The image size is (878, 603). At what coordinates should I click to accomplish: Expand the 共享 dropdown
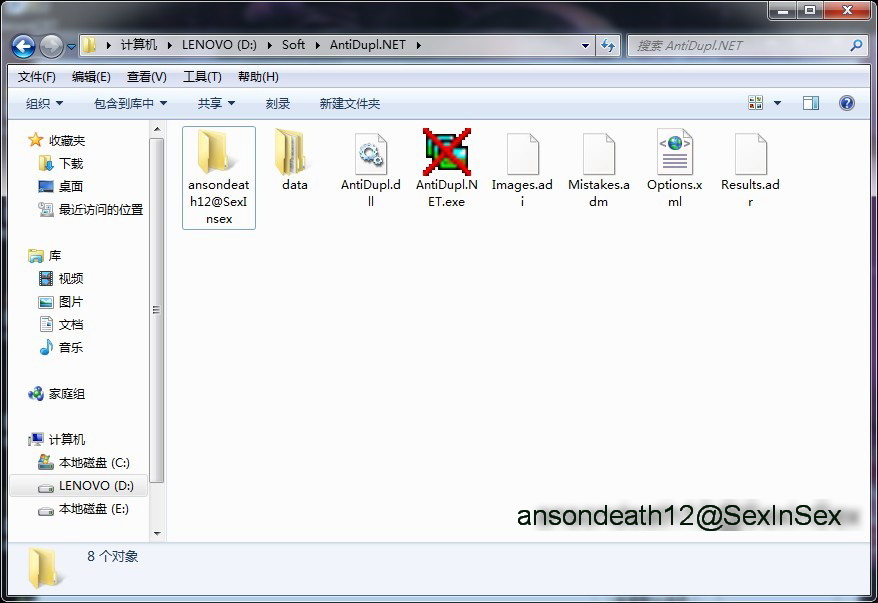(216, 104)
